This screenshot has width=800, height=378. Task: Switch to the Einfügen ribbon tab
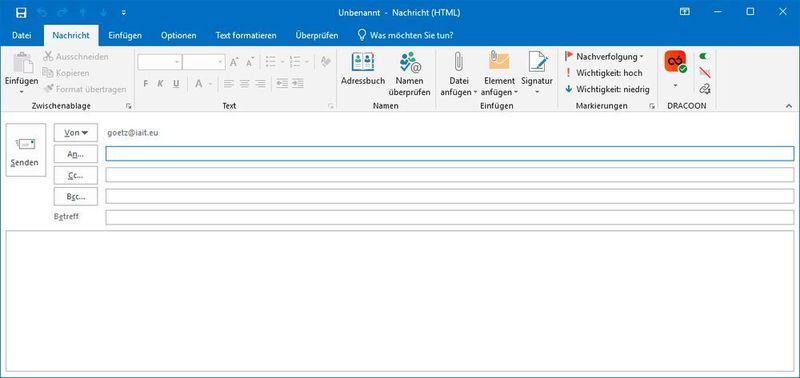click(x=125, y=35)
